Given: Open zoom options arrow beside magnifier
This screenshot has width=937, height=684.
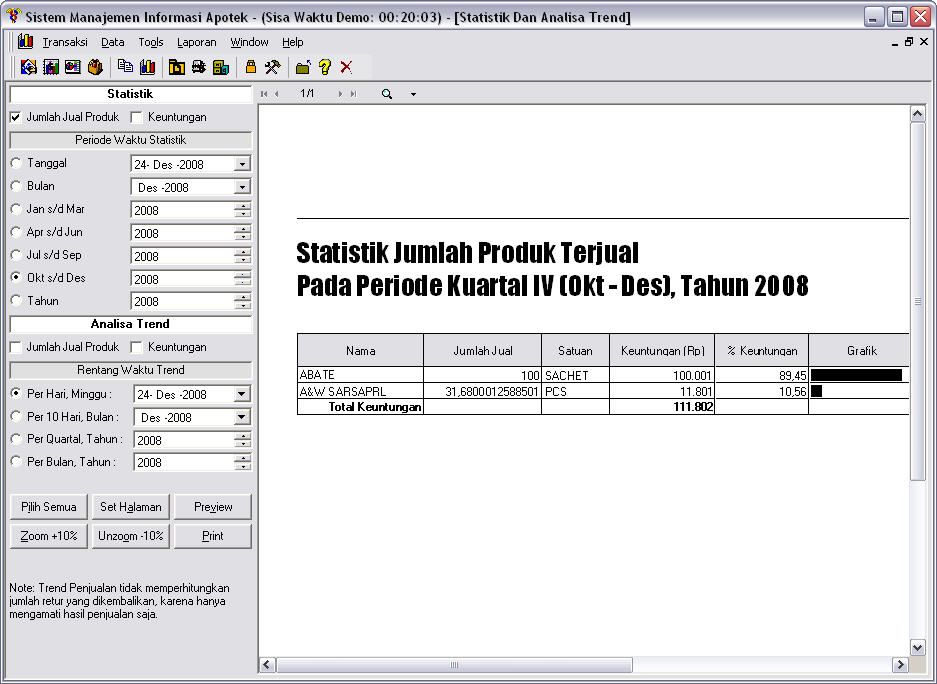Looking at the screenshot, I should 413,94.
